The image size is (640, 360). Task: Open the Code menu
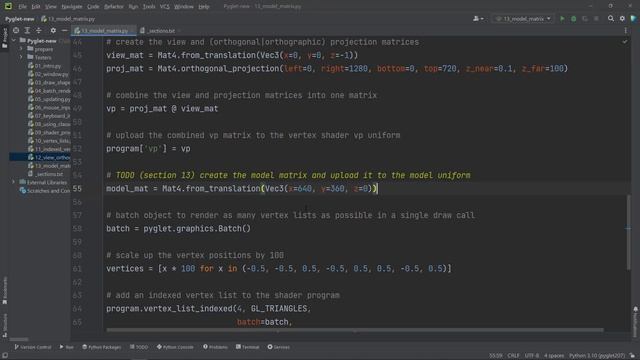[x=93, y=7]
